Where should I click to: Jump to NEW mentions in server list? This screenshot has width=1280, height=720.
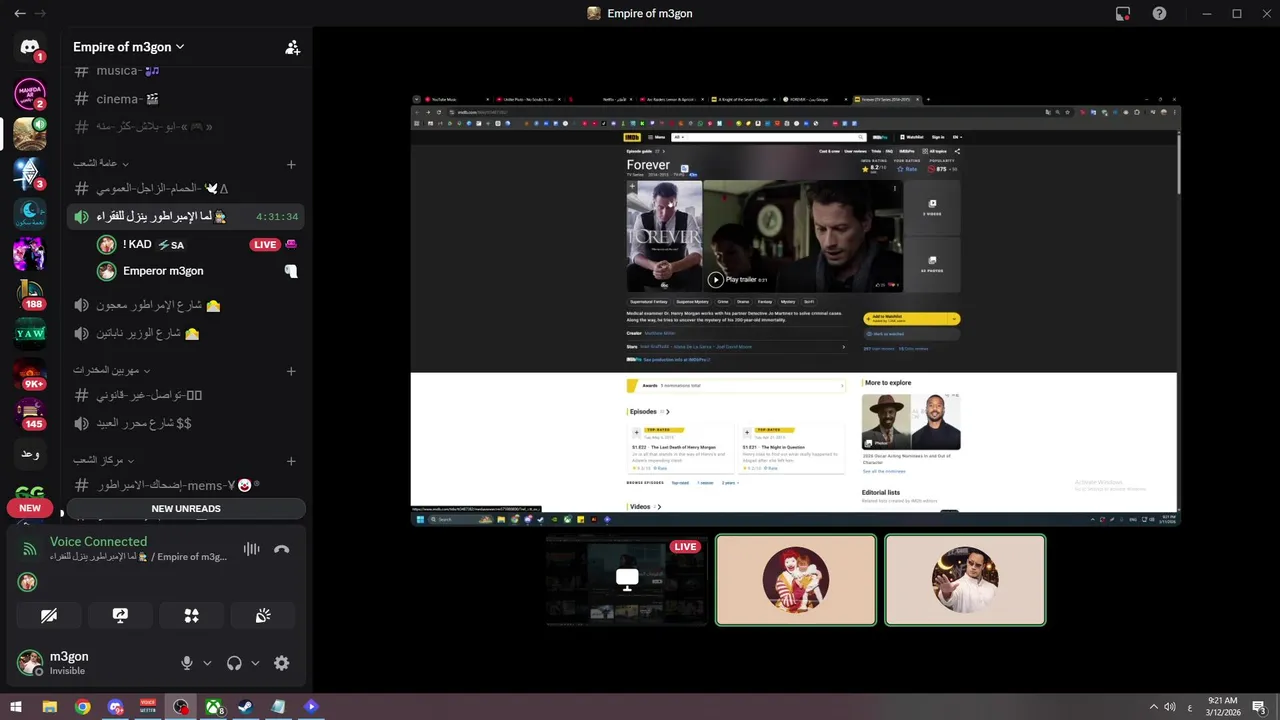coord(30,508)
